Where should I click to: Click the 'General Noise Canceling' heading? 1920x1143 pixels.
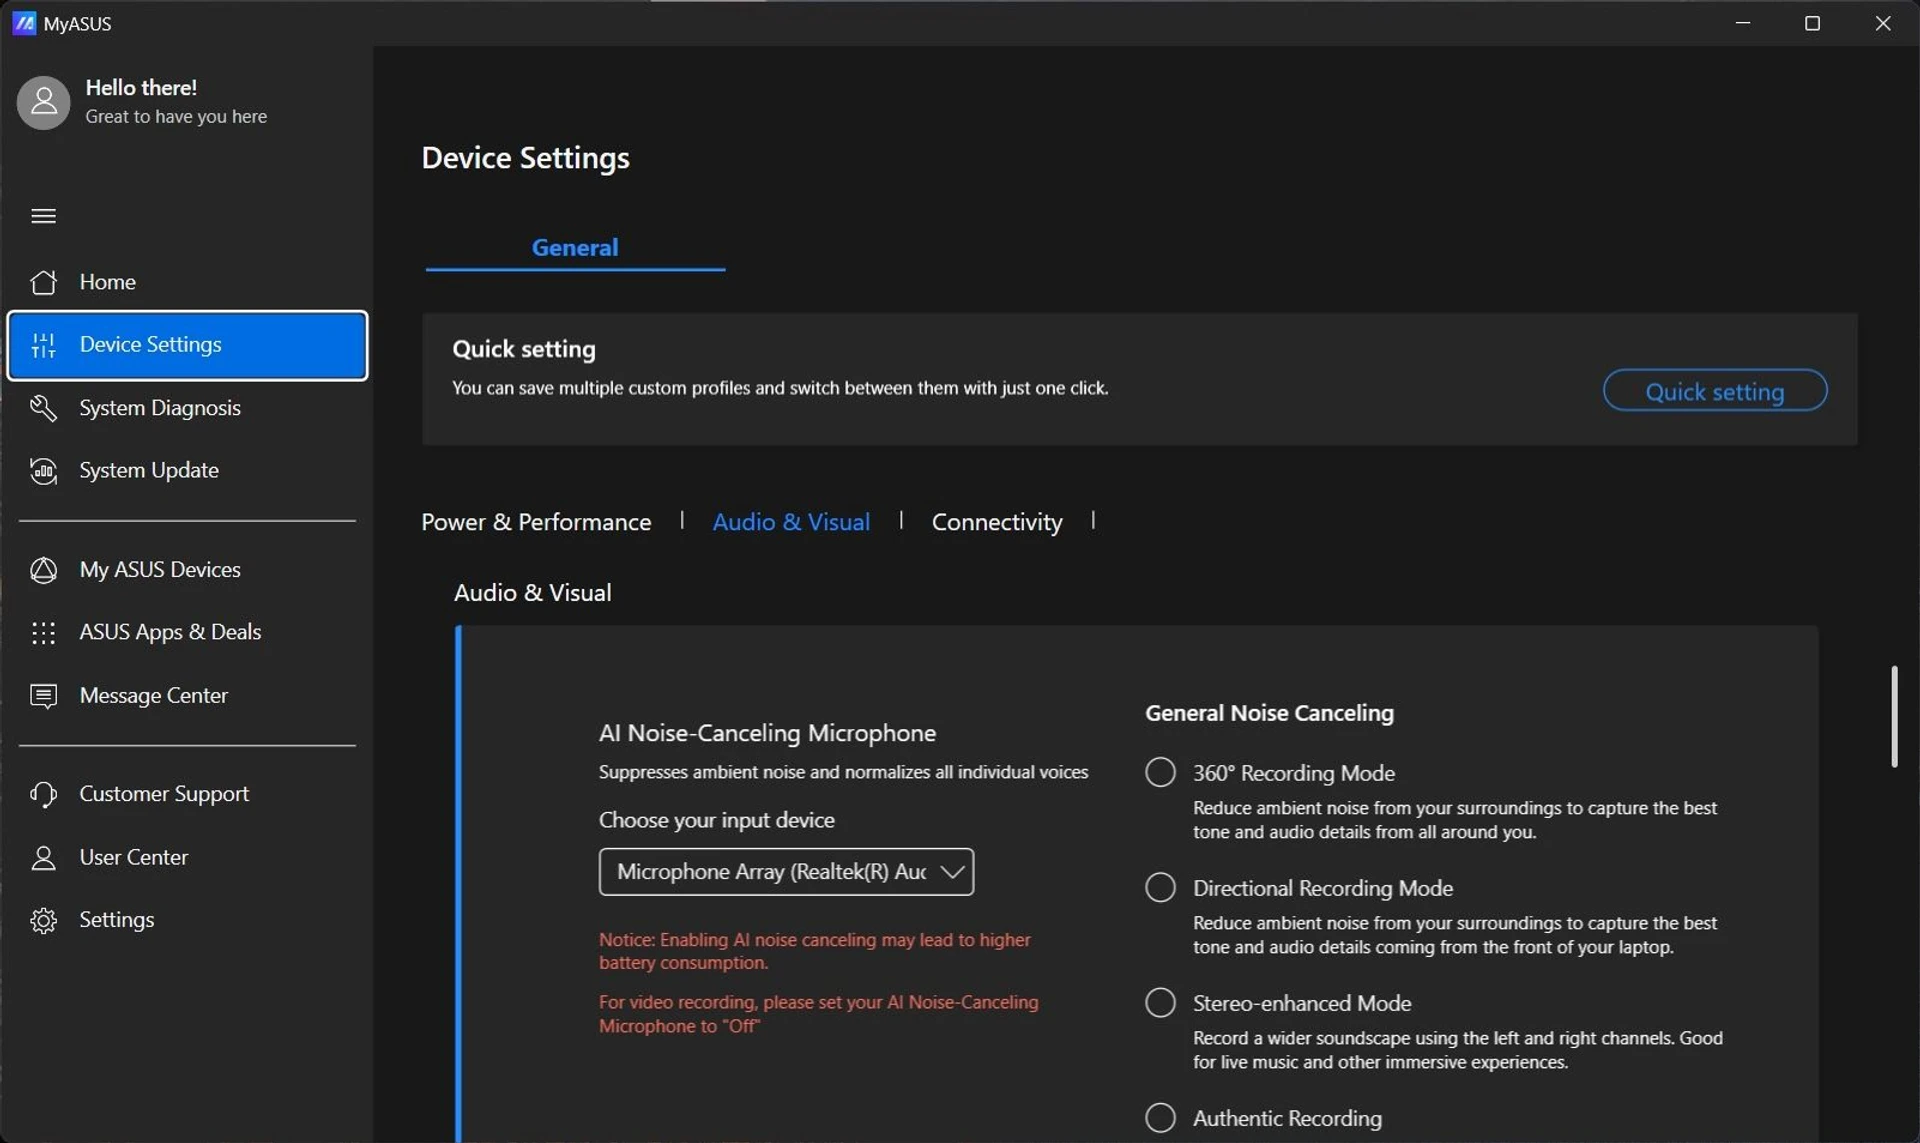coord(1269,713)
